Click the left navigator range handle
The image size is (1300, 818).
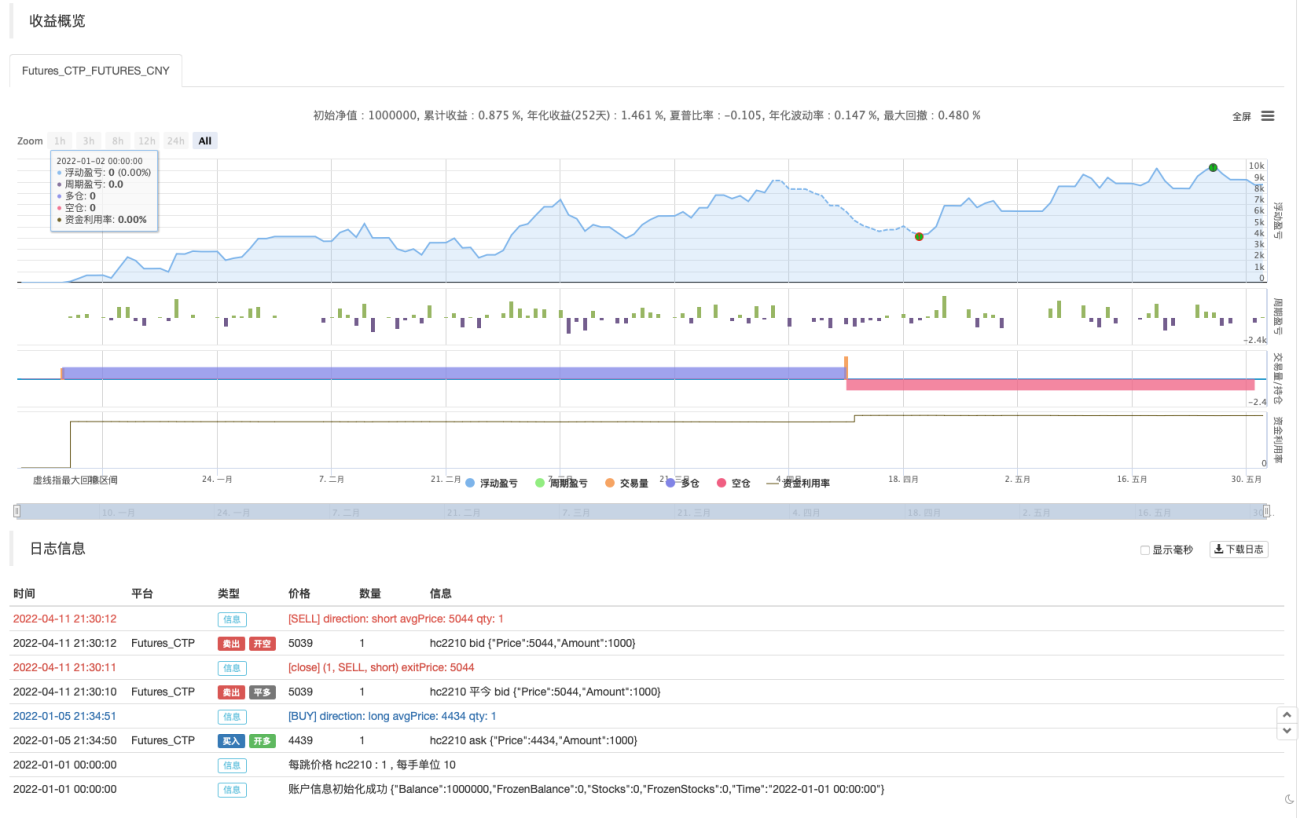coord(16,511)
